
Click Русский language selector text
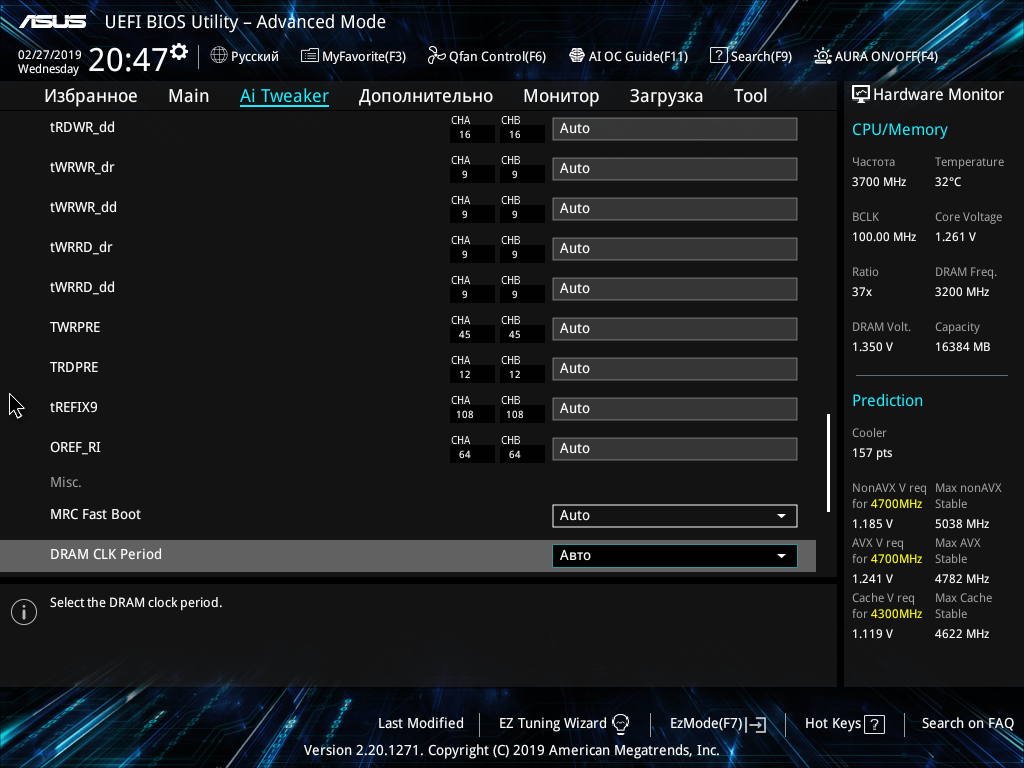[x=255, y=56]
